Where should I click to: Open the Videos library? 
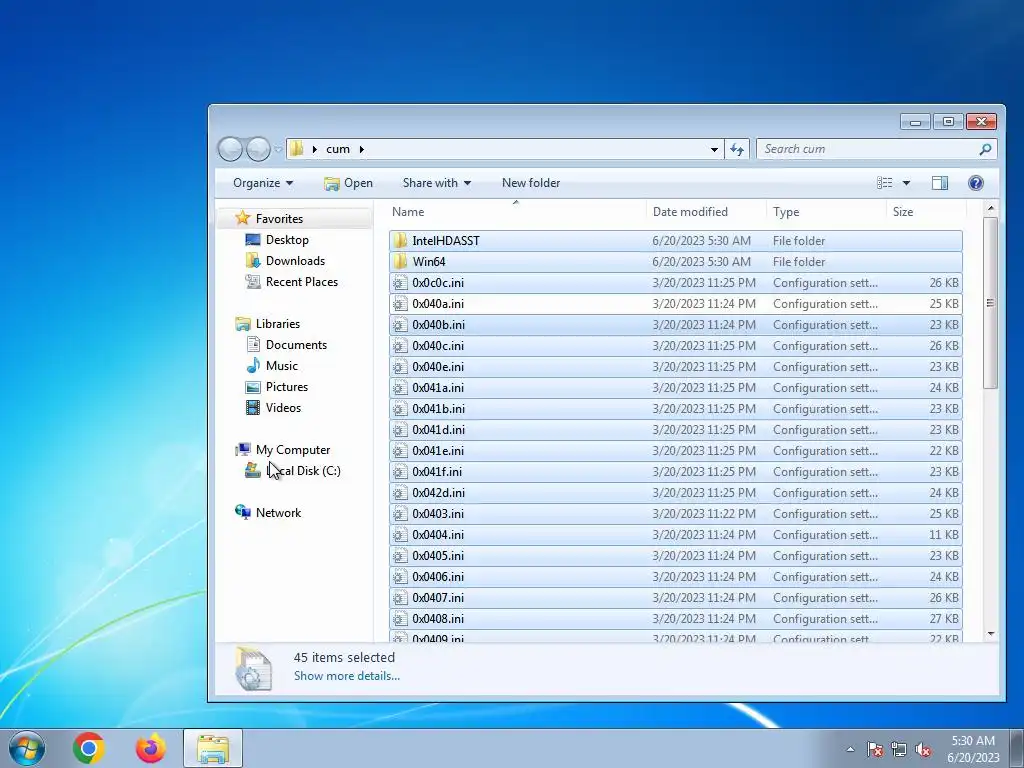(x=283, y=408)
